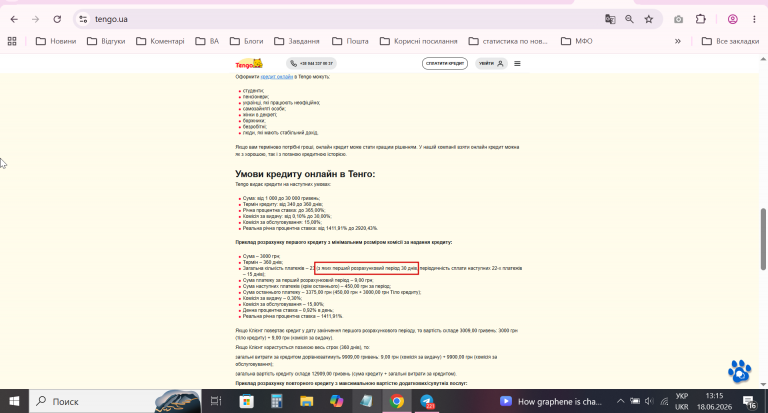
Task: Open the Завдання bookmarks folder
Action: coord(297,41)
